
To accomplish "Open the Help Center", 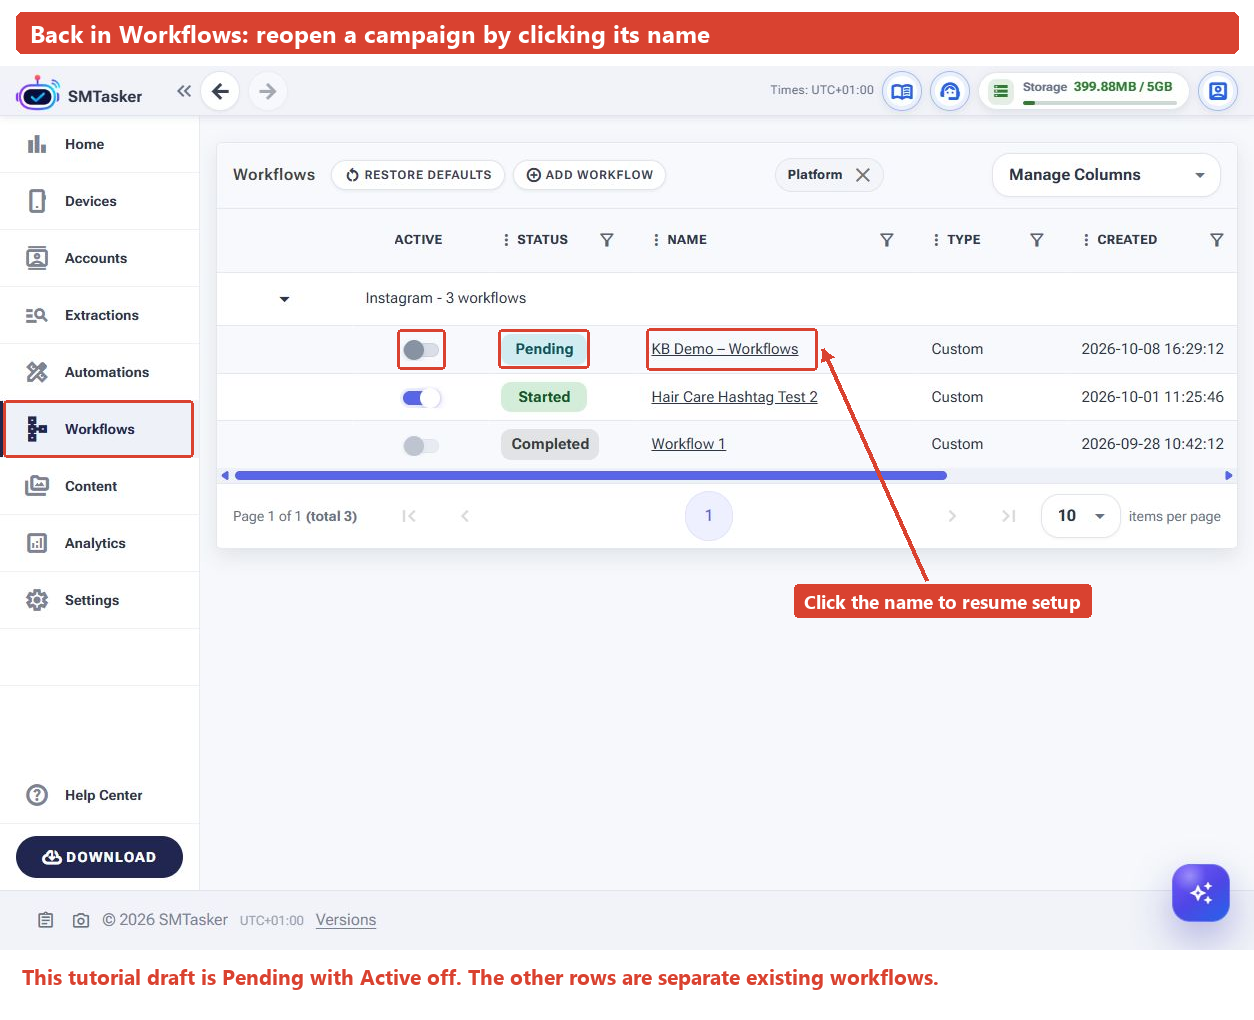I will (100, 795).
